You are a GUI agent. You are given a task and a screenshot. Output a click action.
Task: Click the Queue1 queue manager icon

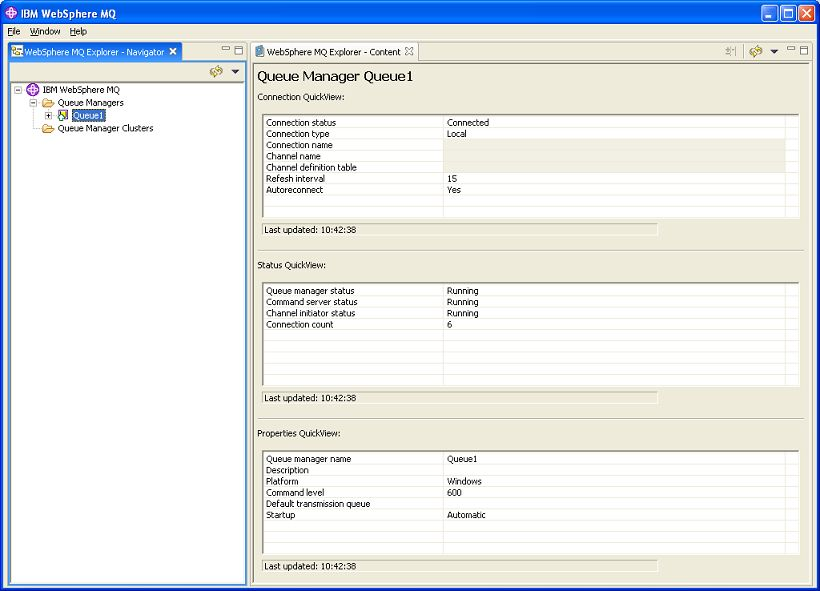point(63,115)
